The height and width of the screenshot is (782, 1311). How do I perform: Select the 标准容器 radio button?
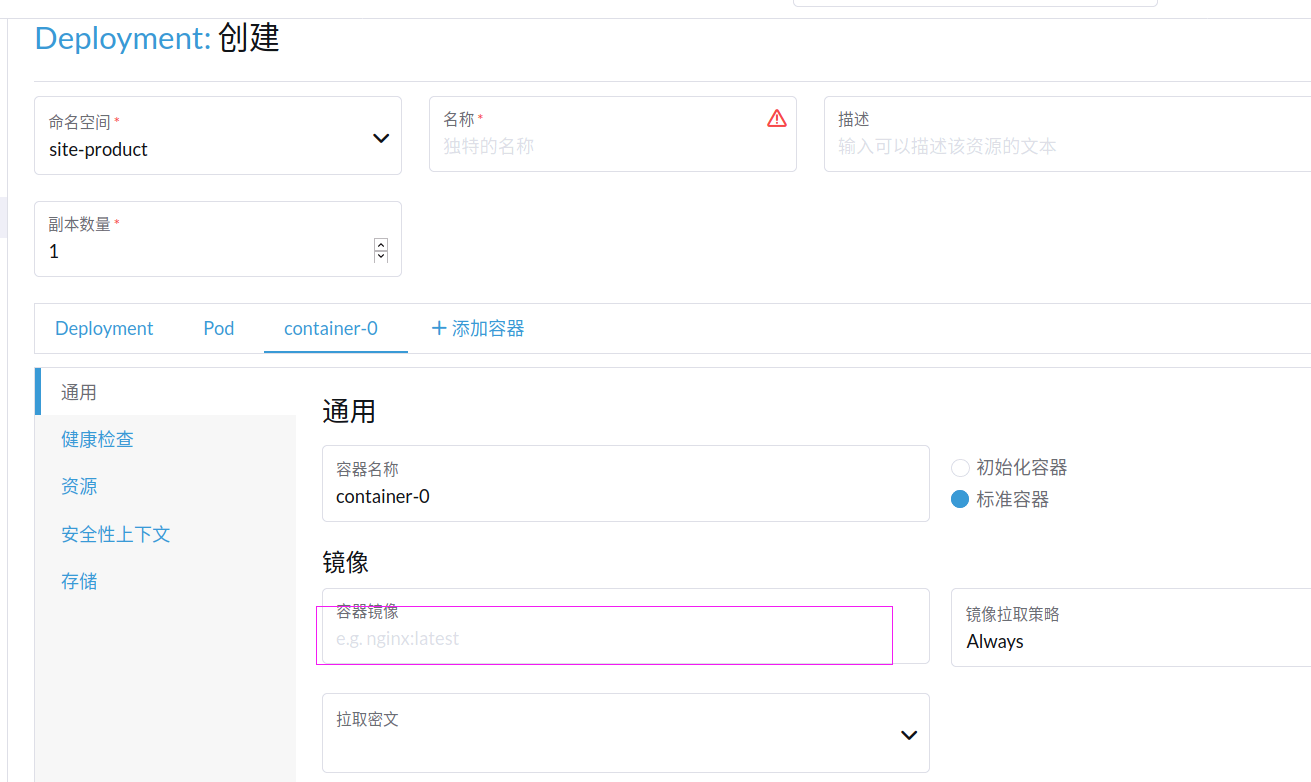pos(960,499)
